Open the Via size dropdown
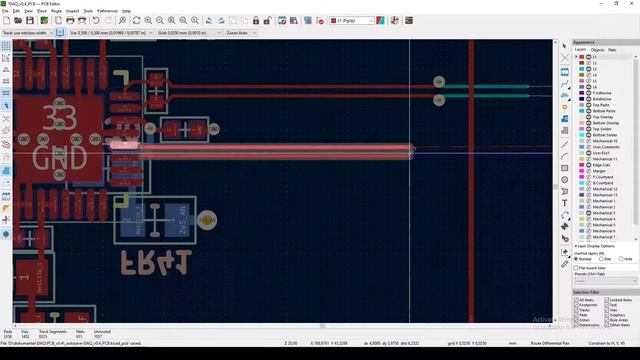Screen dimensions: 640x360 tap(111, 33)
